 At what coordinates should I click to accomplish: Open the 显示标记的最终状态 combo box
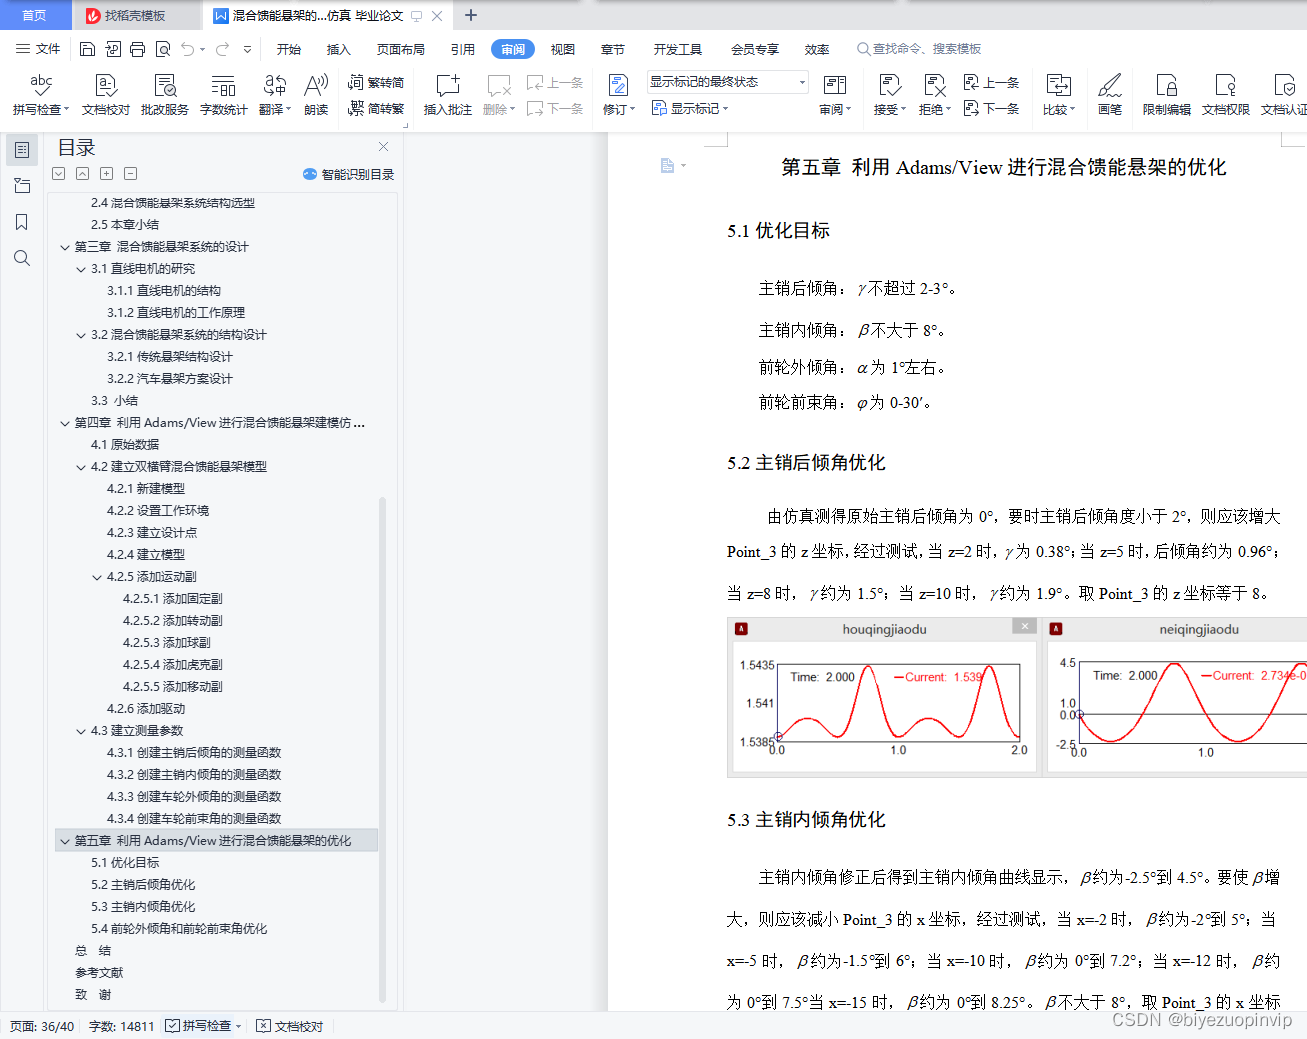coord(727,82)
